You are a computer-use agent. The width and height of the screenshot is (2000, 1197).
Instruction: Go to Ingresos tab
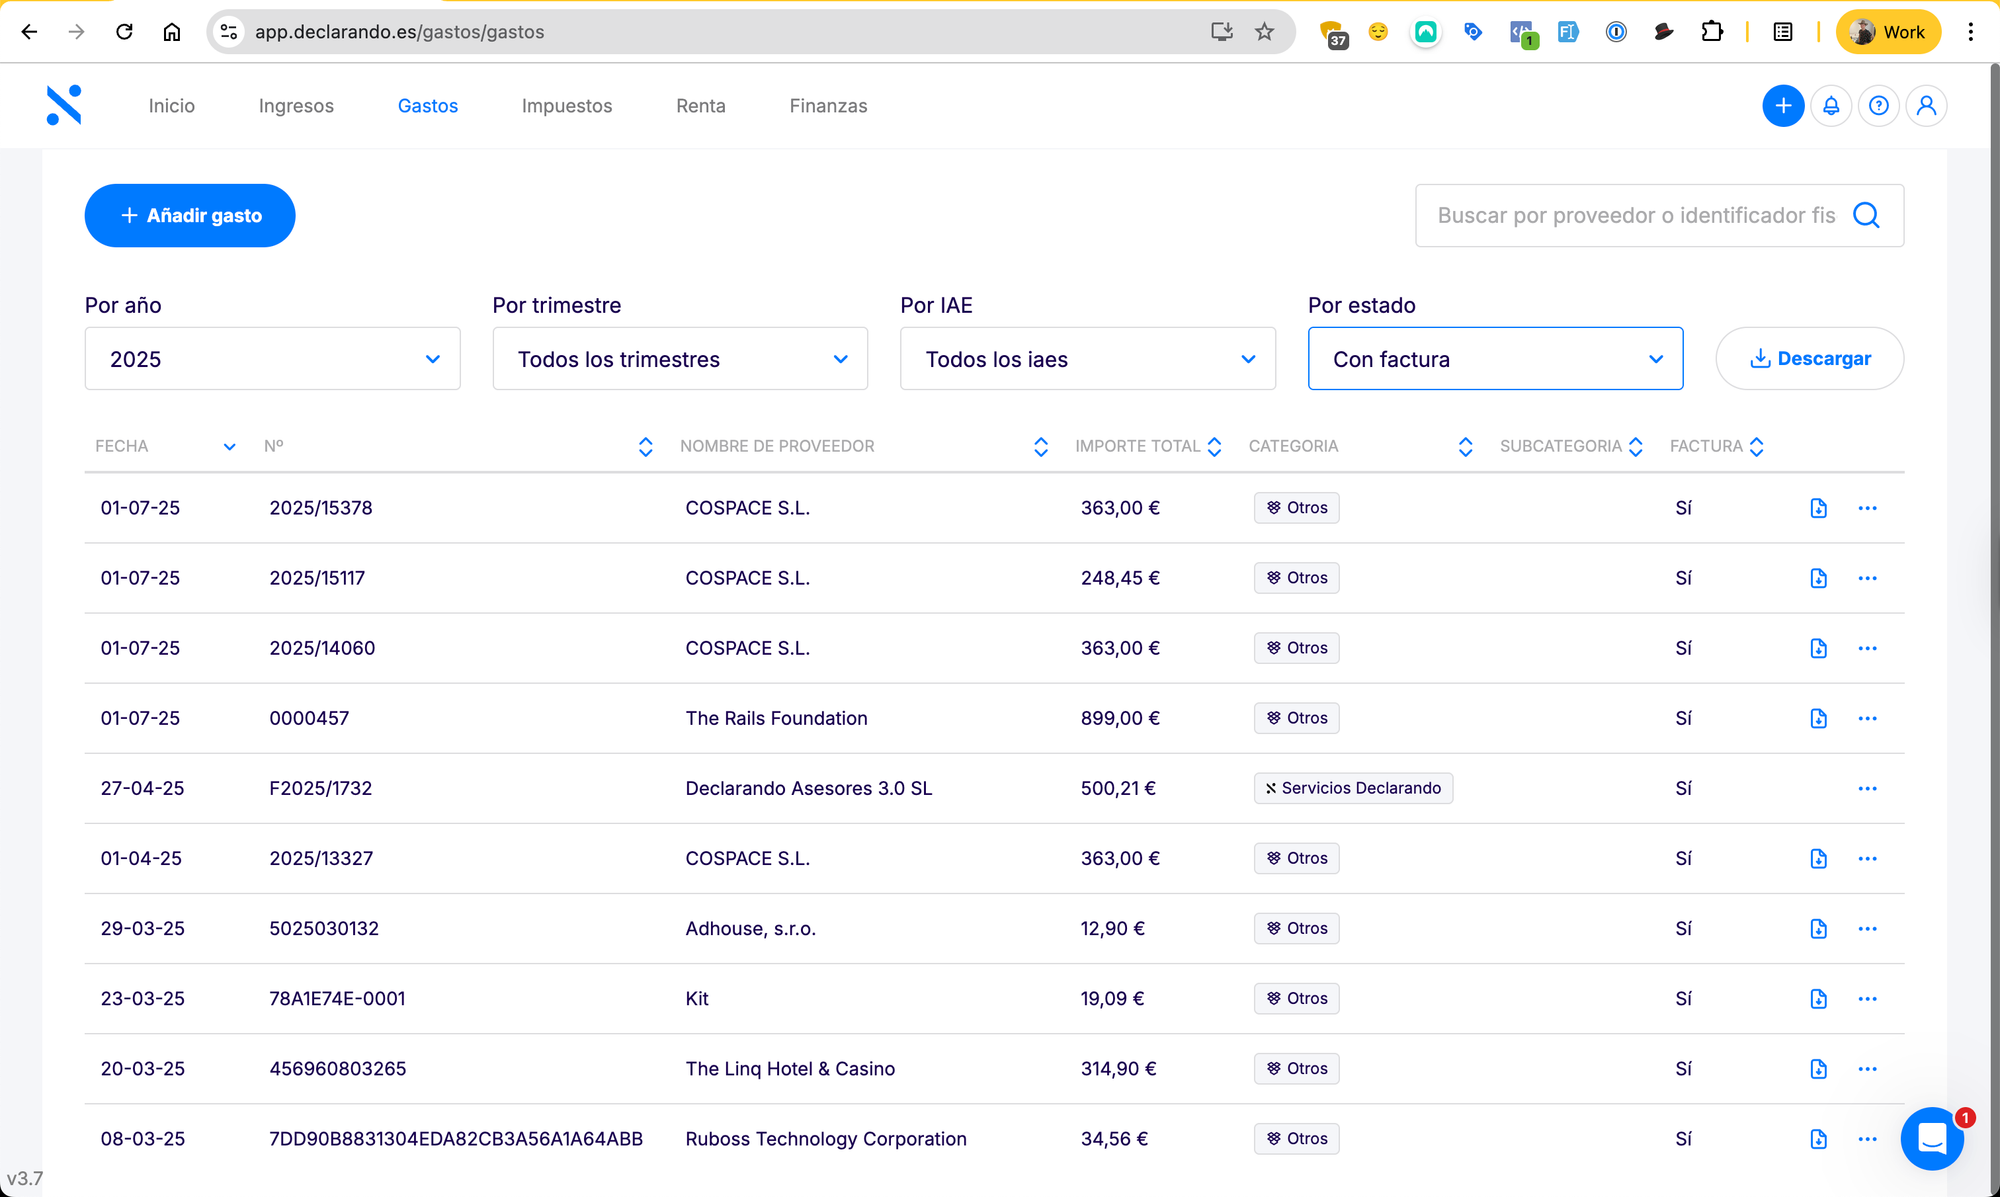pos(296,106)
